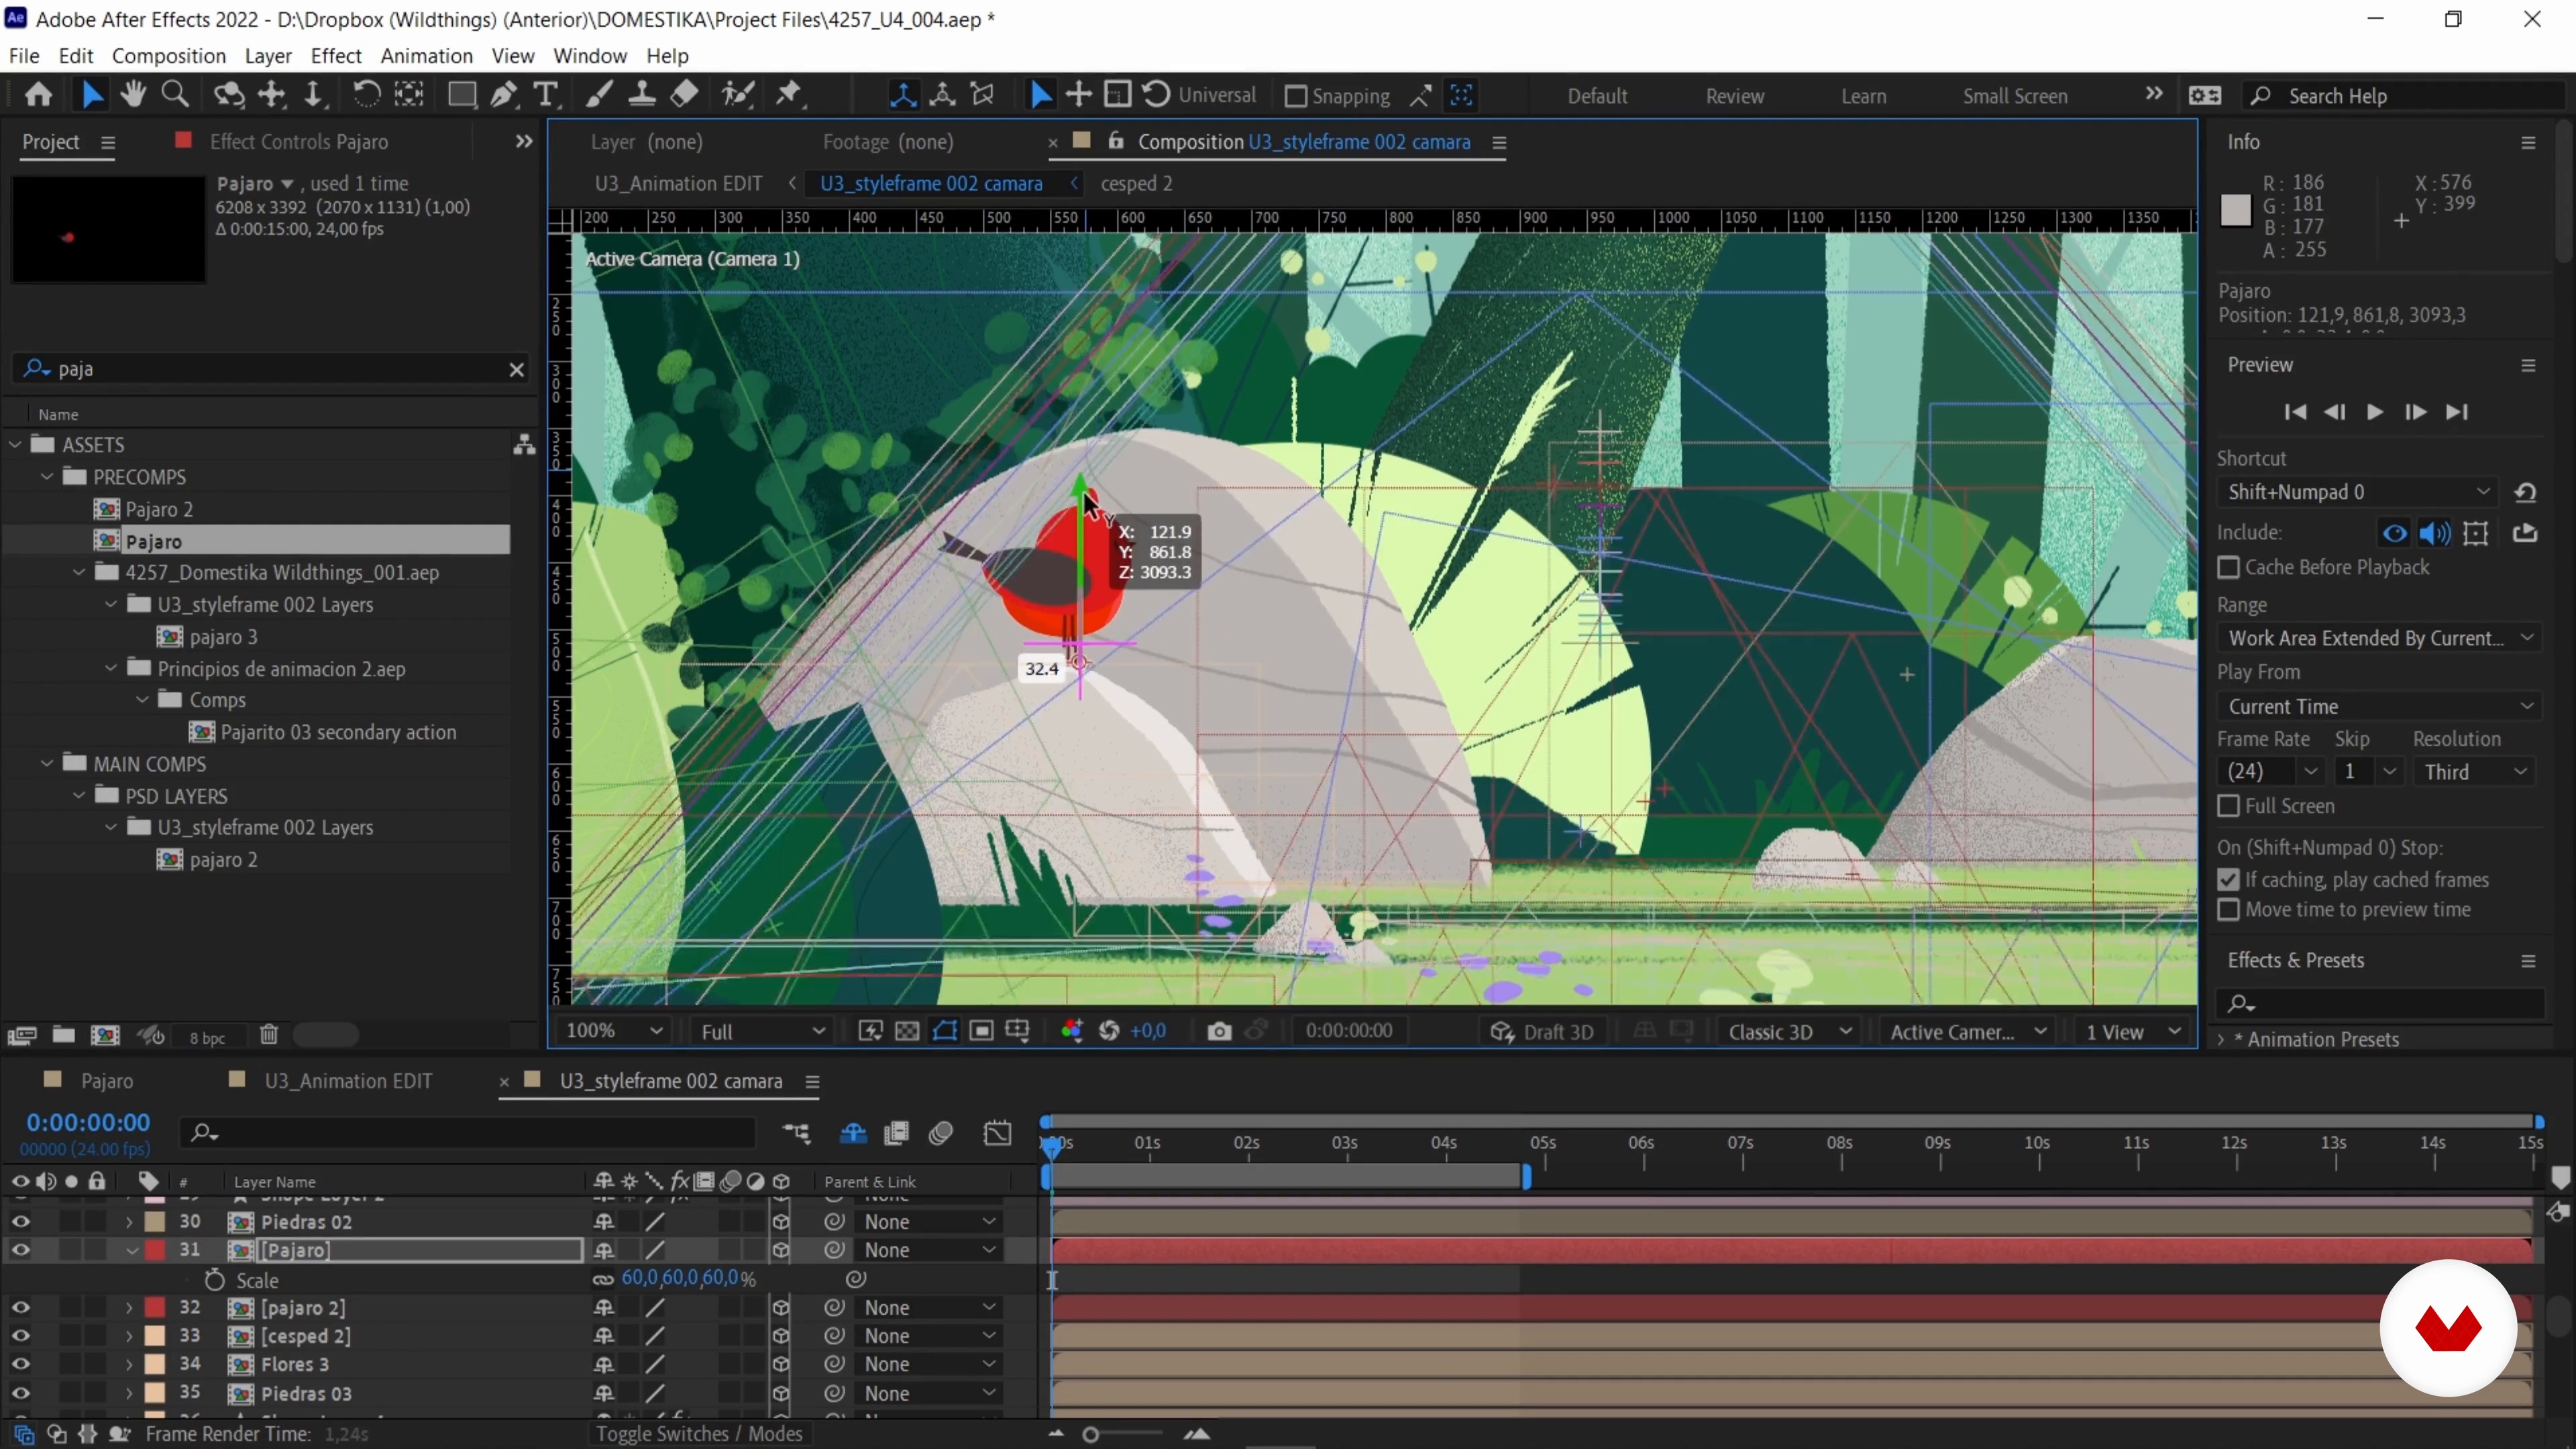The width and height of the screenshot is (2576, 1449).
Task: Open the Effect menu
Action: tap(335, 56)
